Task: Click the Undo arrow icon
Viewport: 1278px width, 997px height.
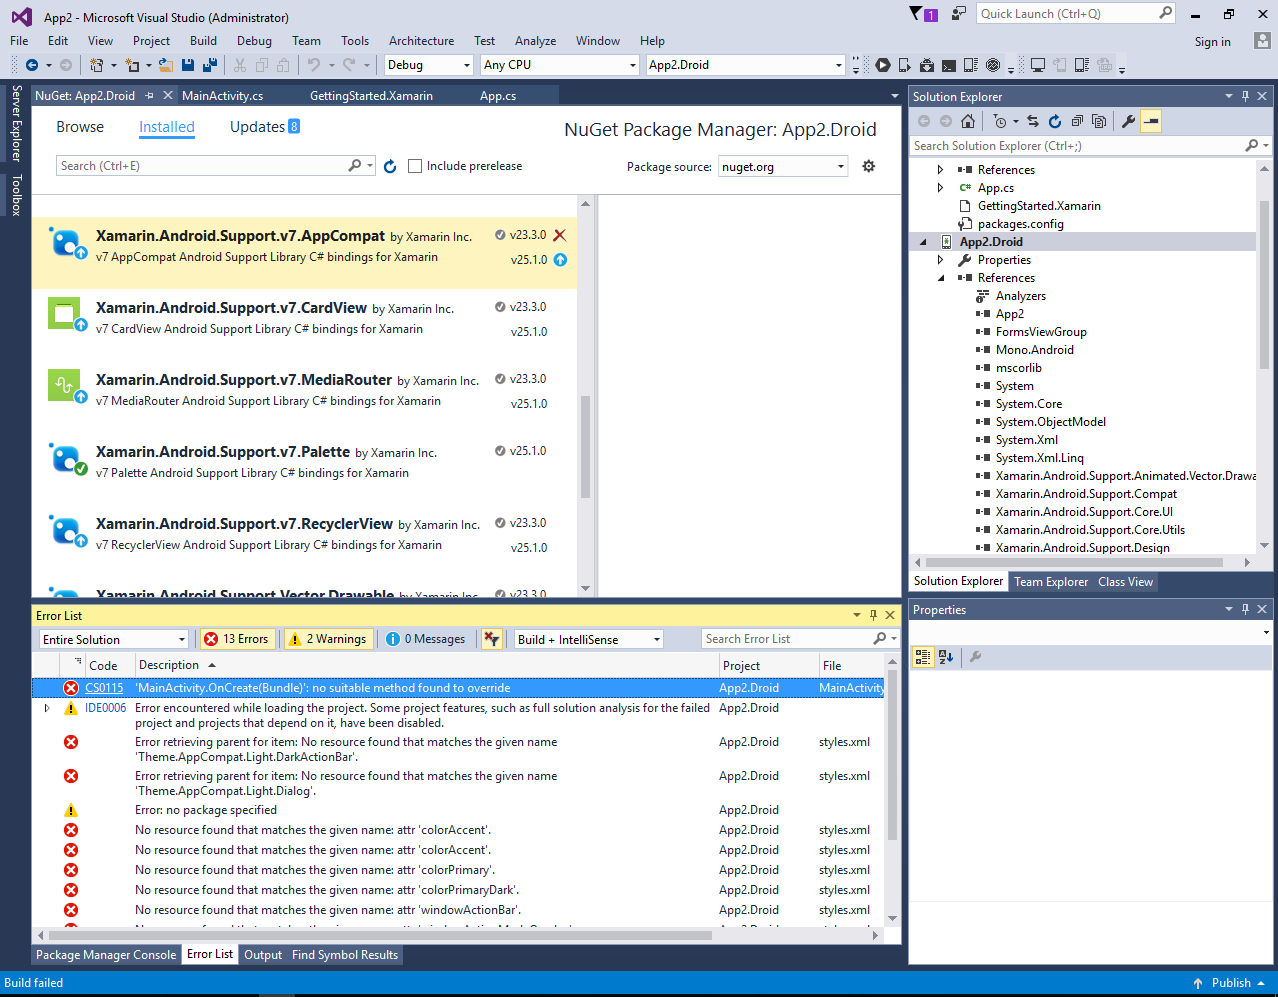Action: click(314, 65)
